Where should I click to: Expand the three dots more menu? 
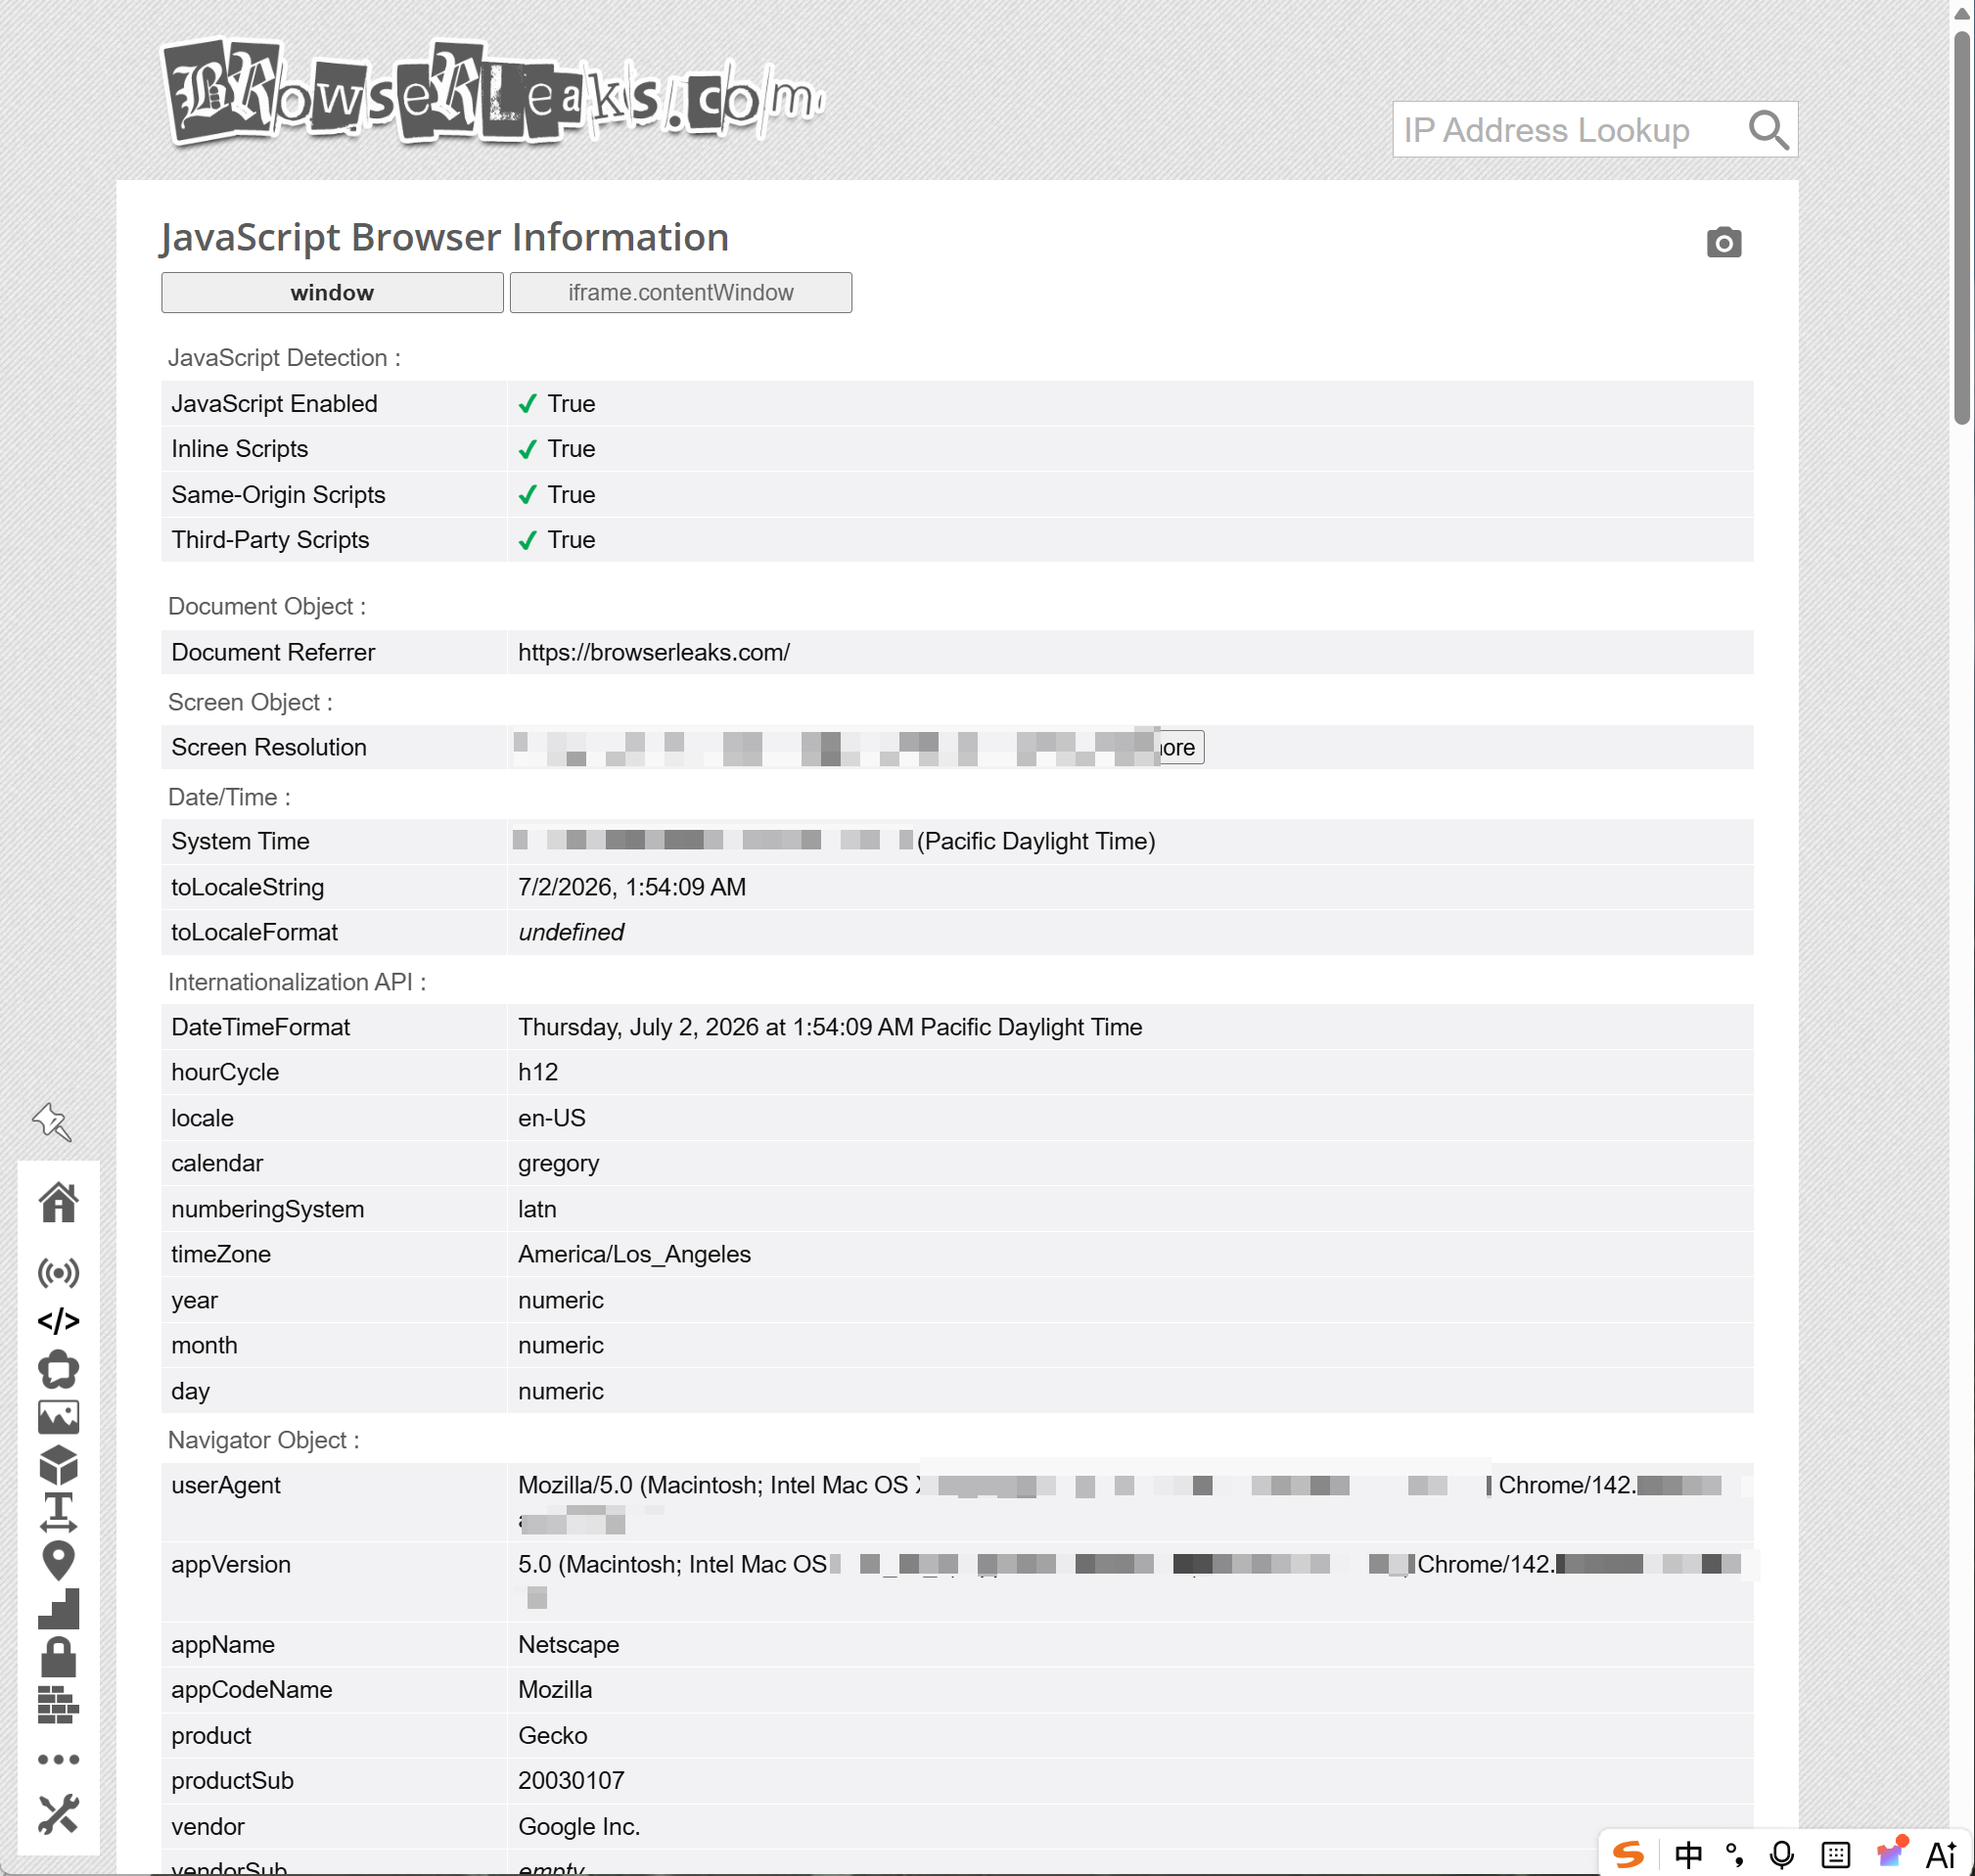tap(58, 1758)
